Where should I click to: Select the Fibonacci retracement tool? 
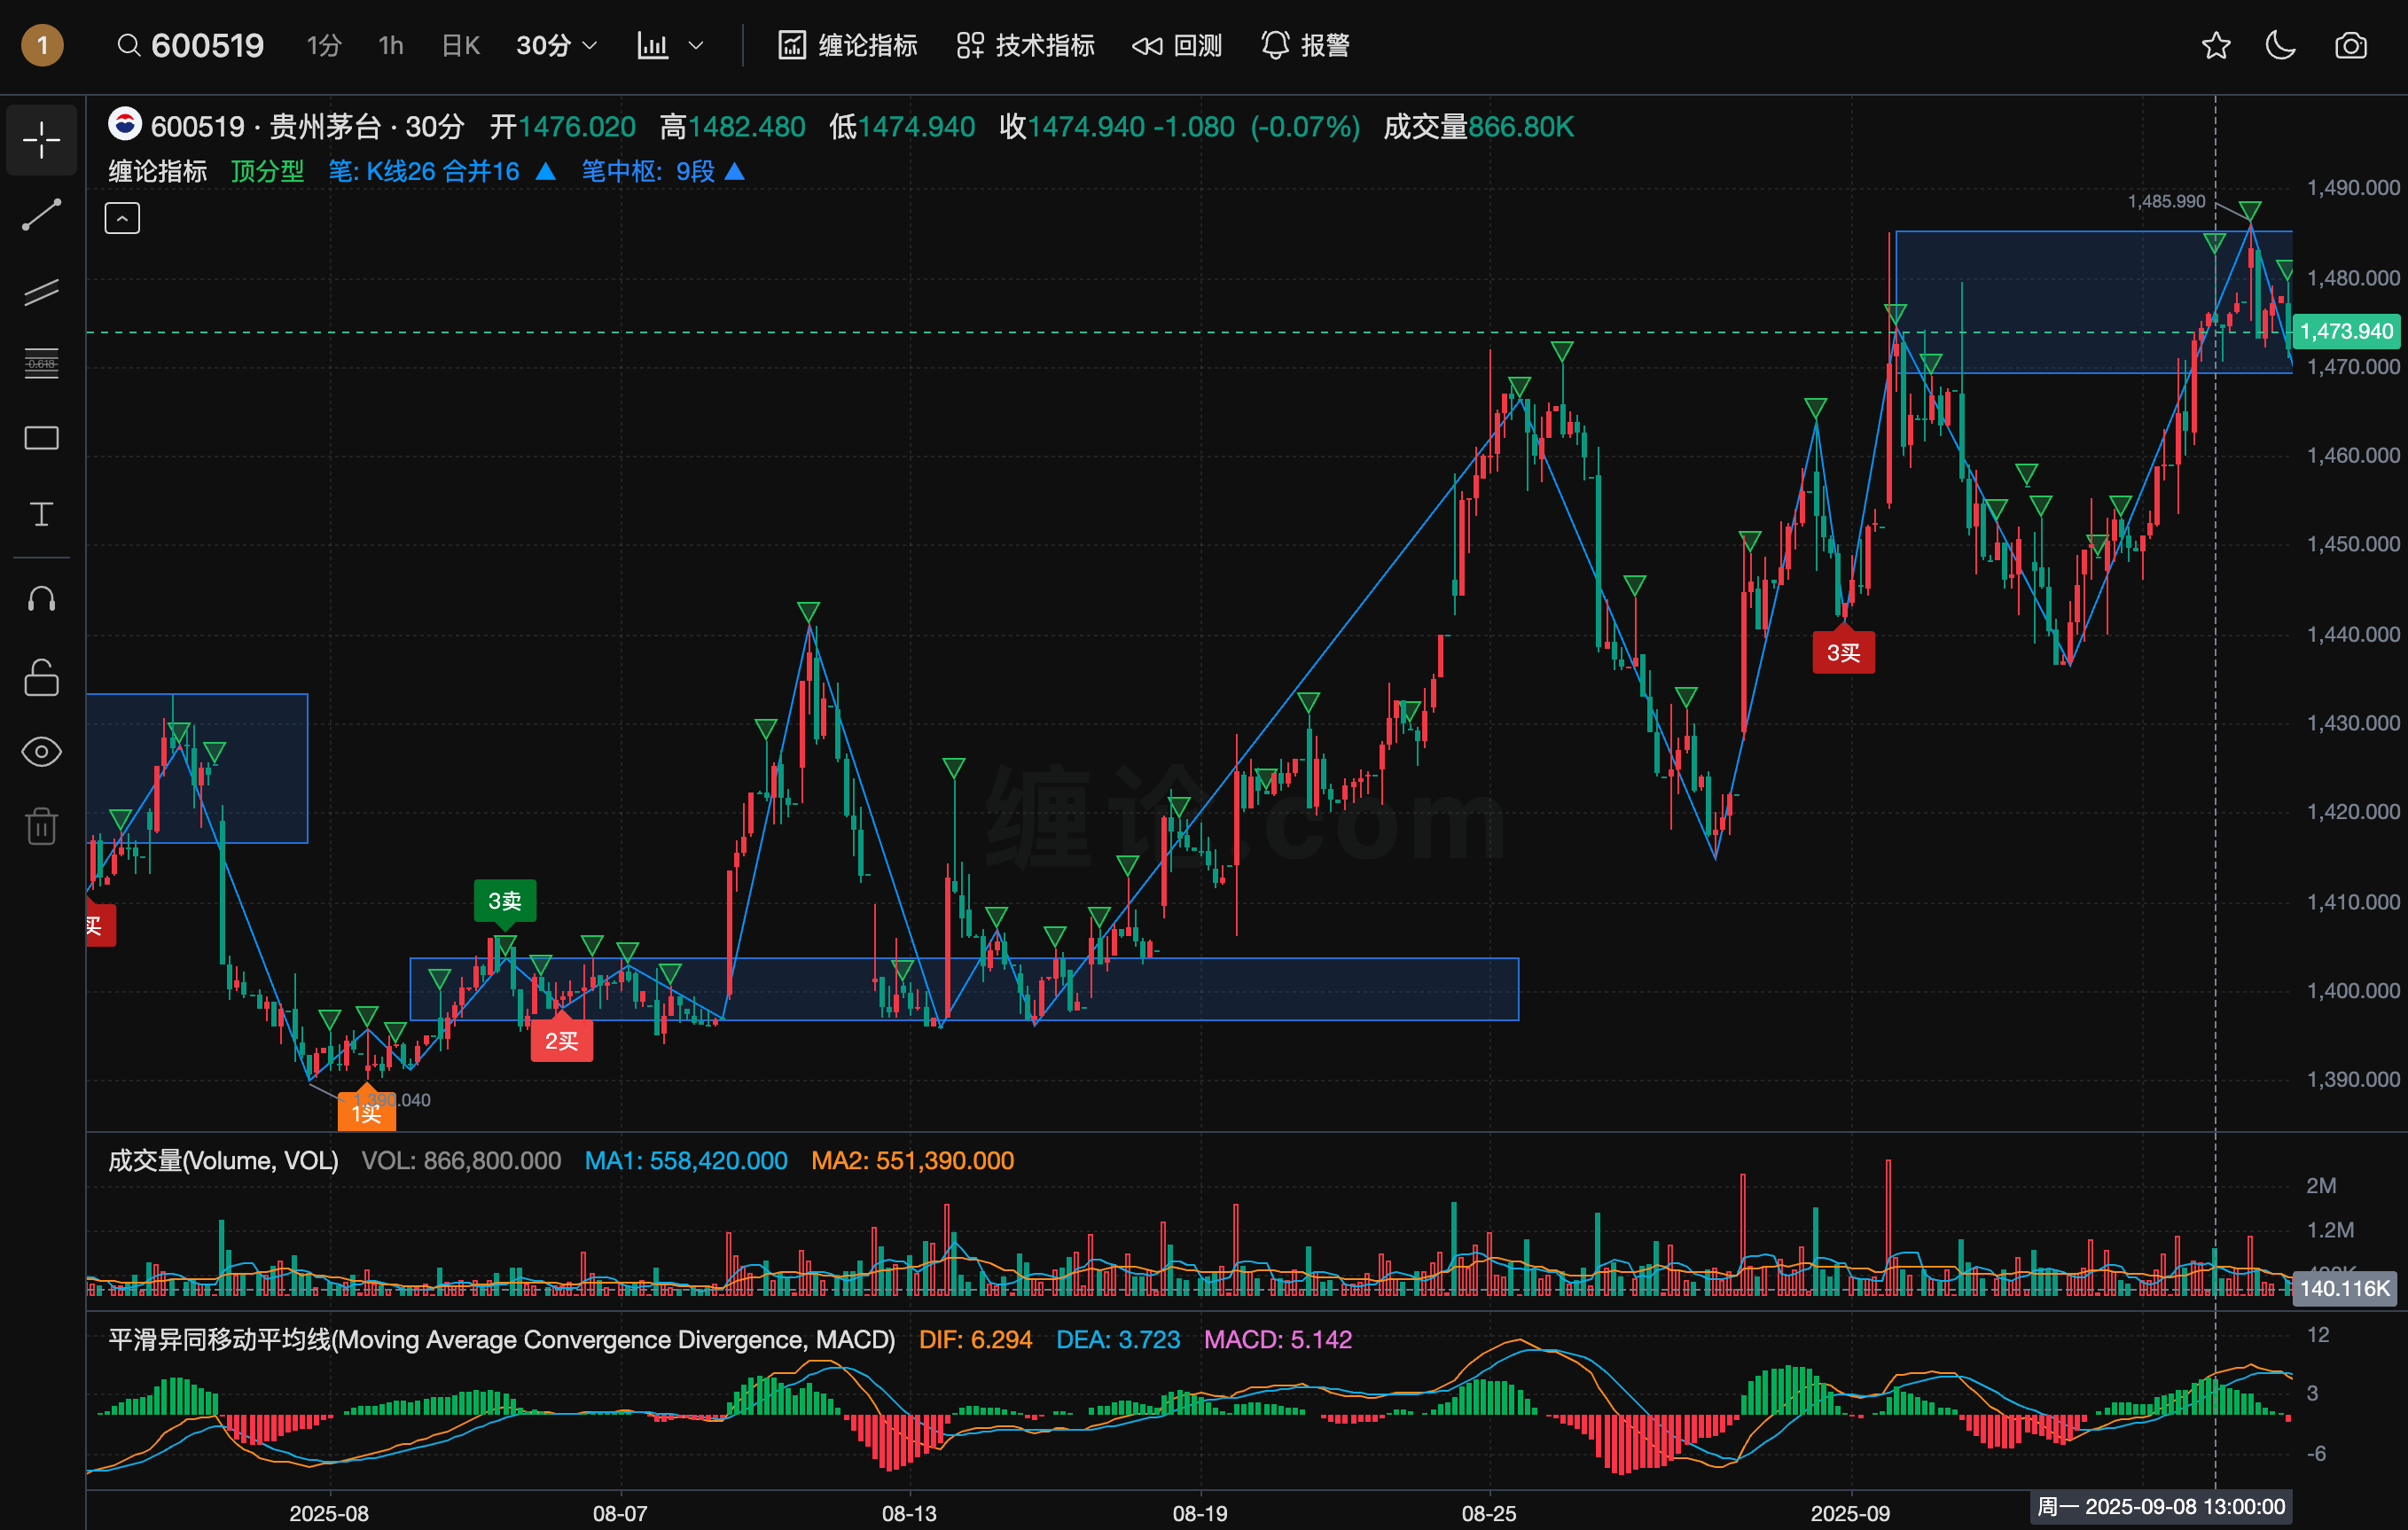(x=41, y=364)
